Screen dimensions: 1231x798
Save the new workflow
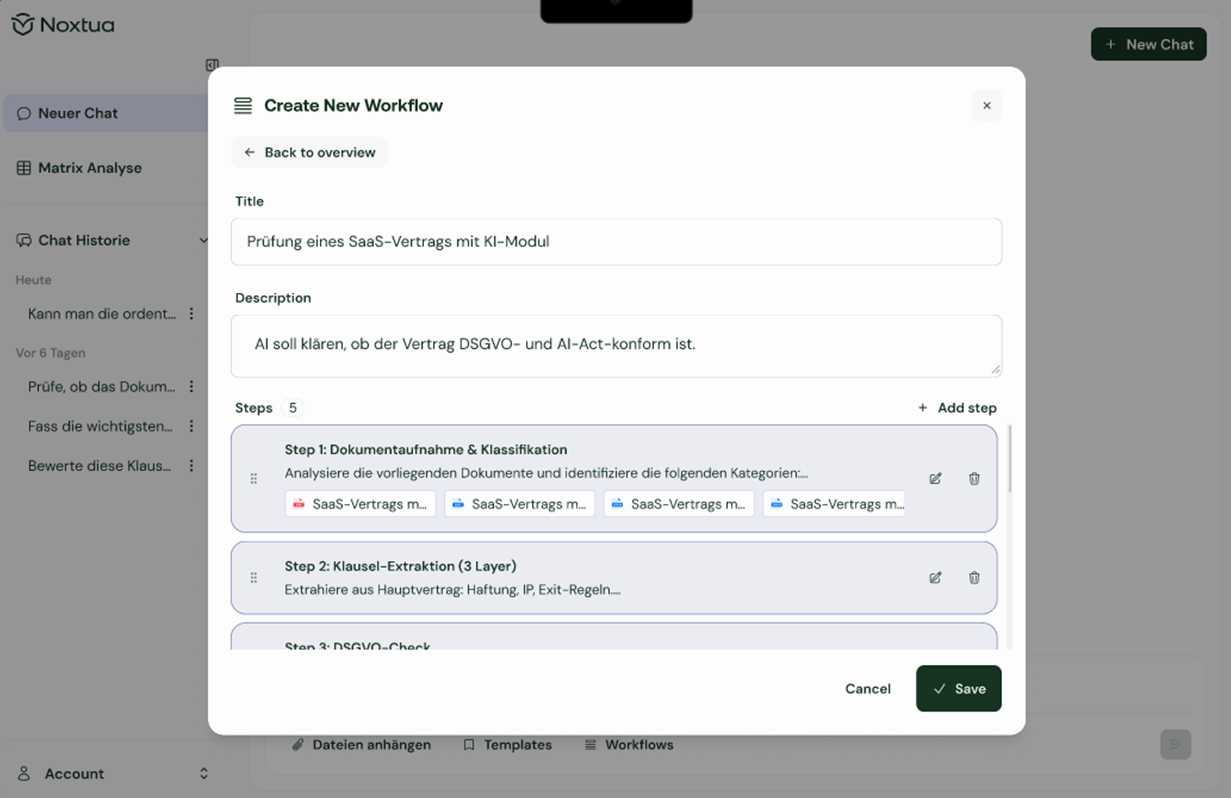point(958,689)
